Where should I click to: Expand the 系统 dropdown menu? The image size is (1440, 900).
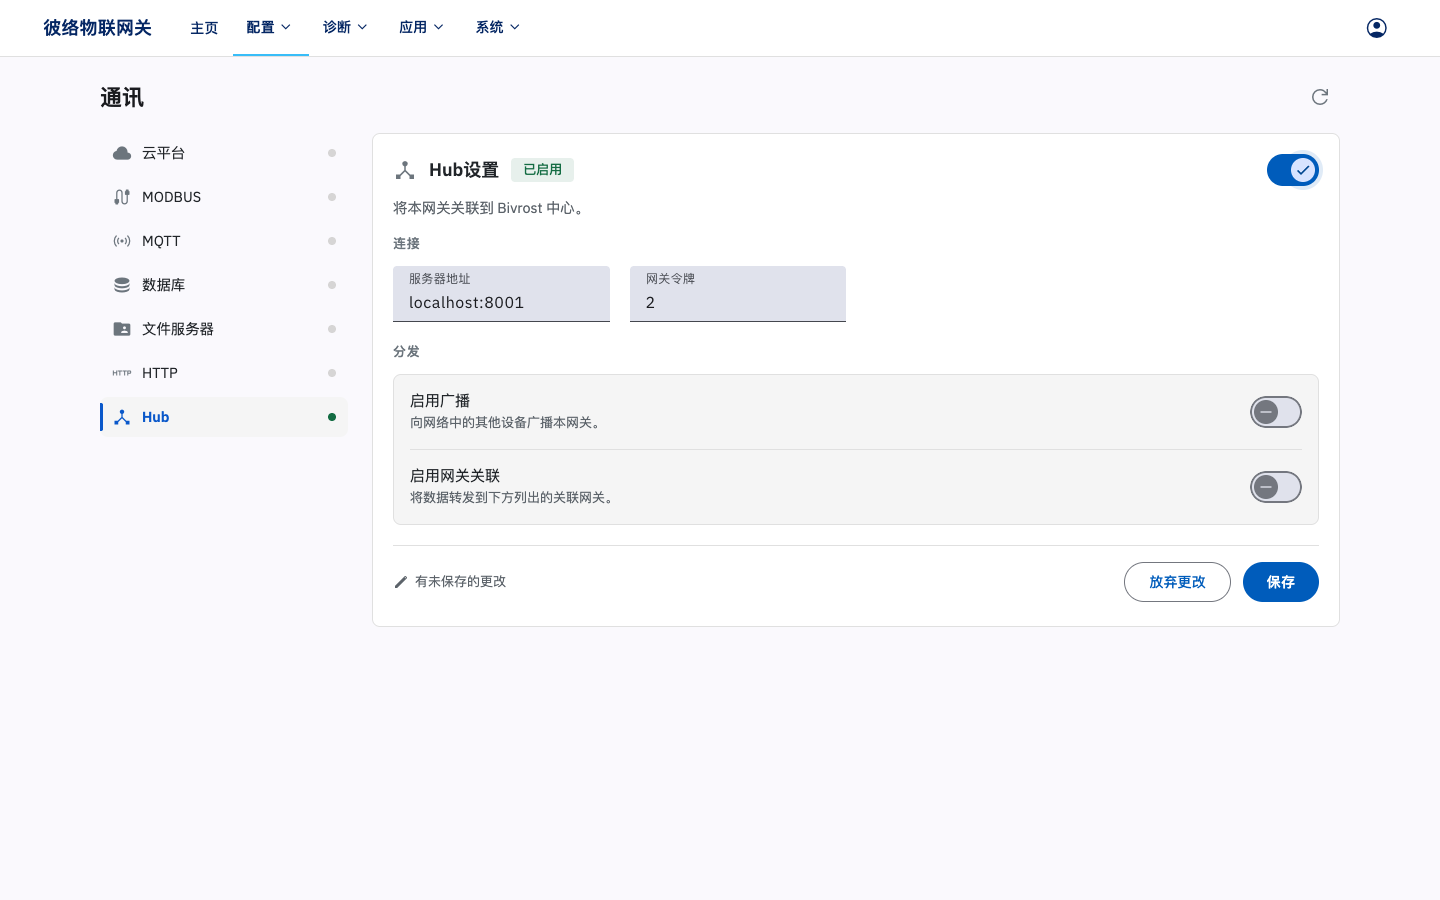pyautogui.click(x=497, y=27)
